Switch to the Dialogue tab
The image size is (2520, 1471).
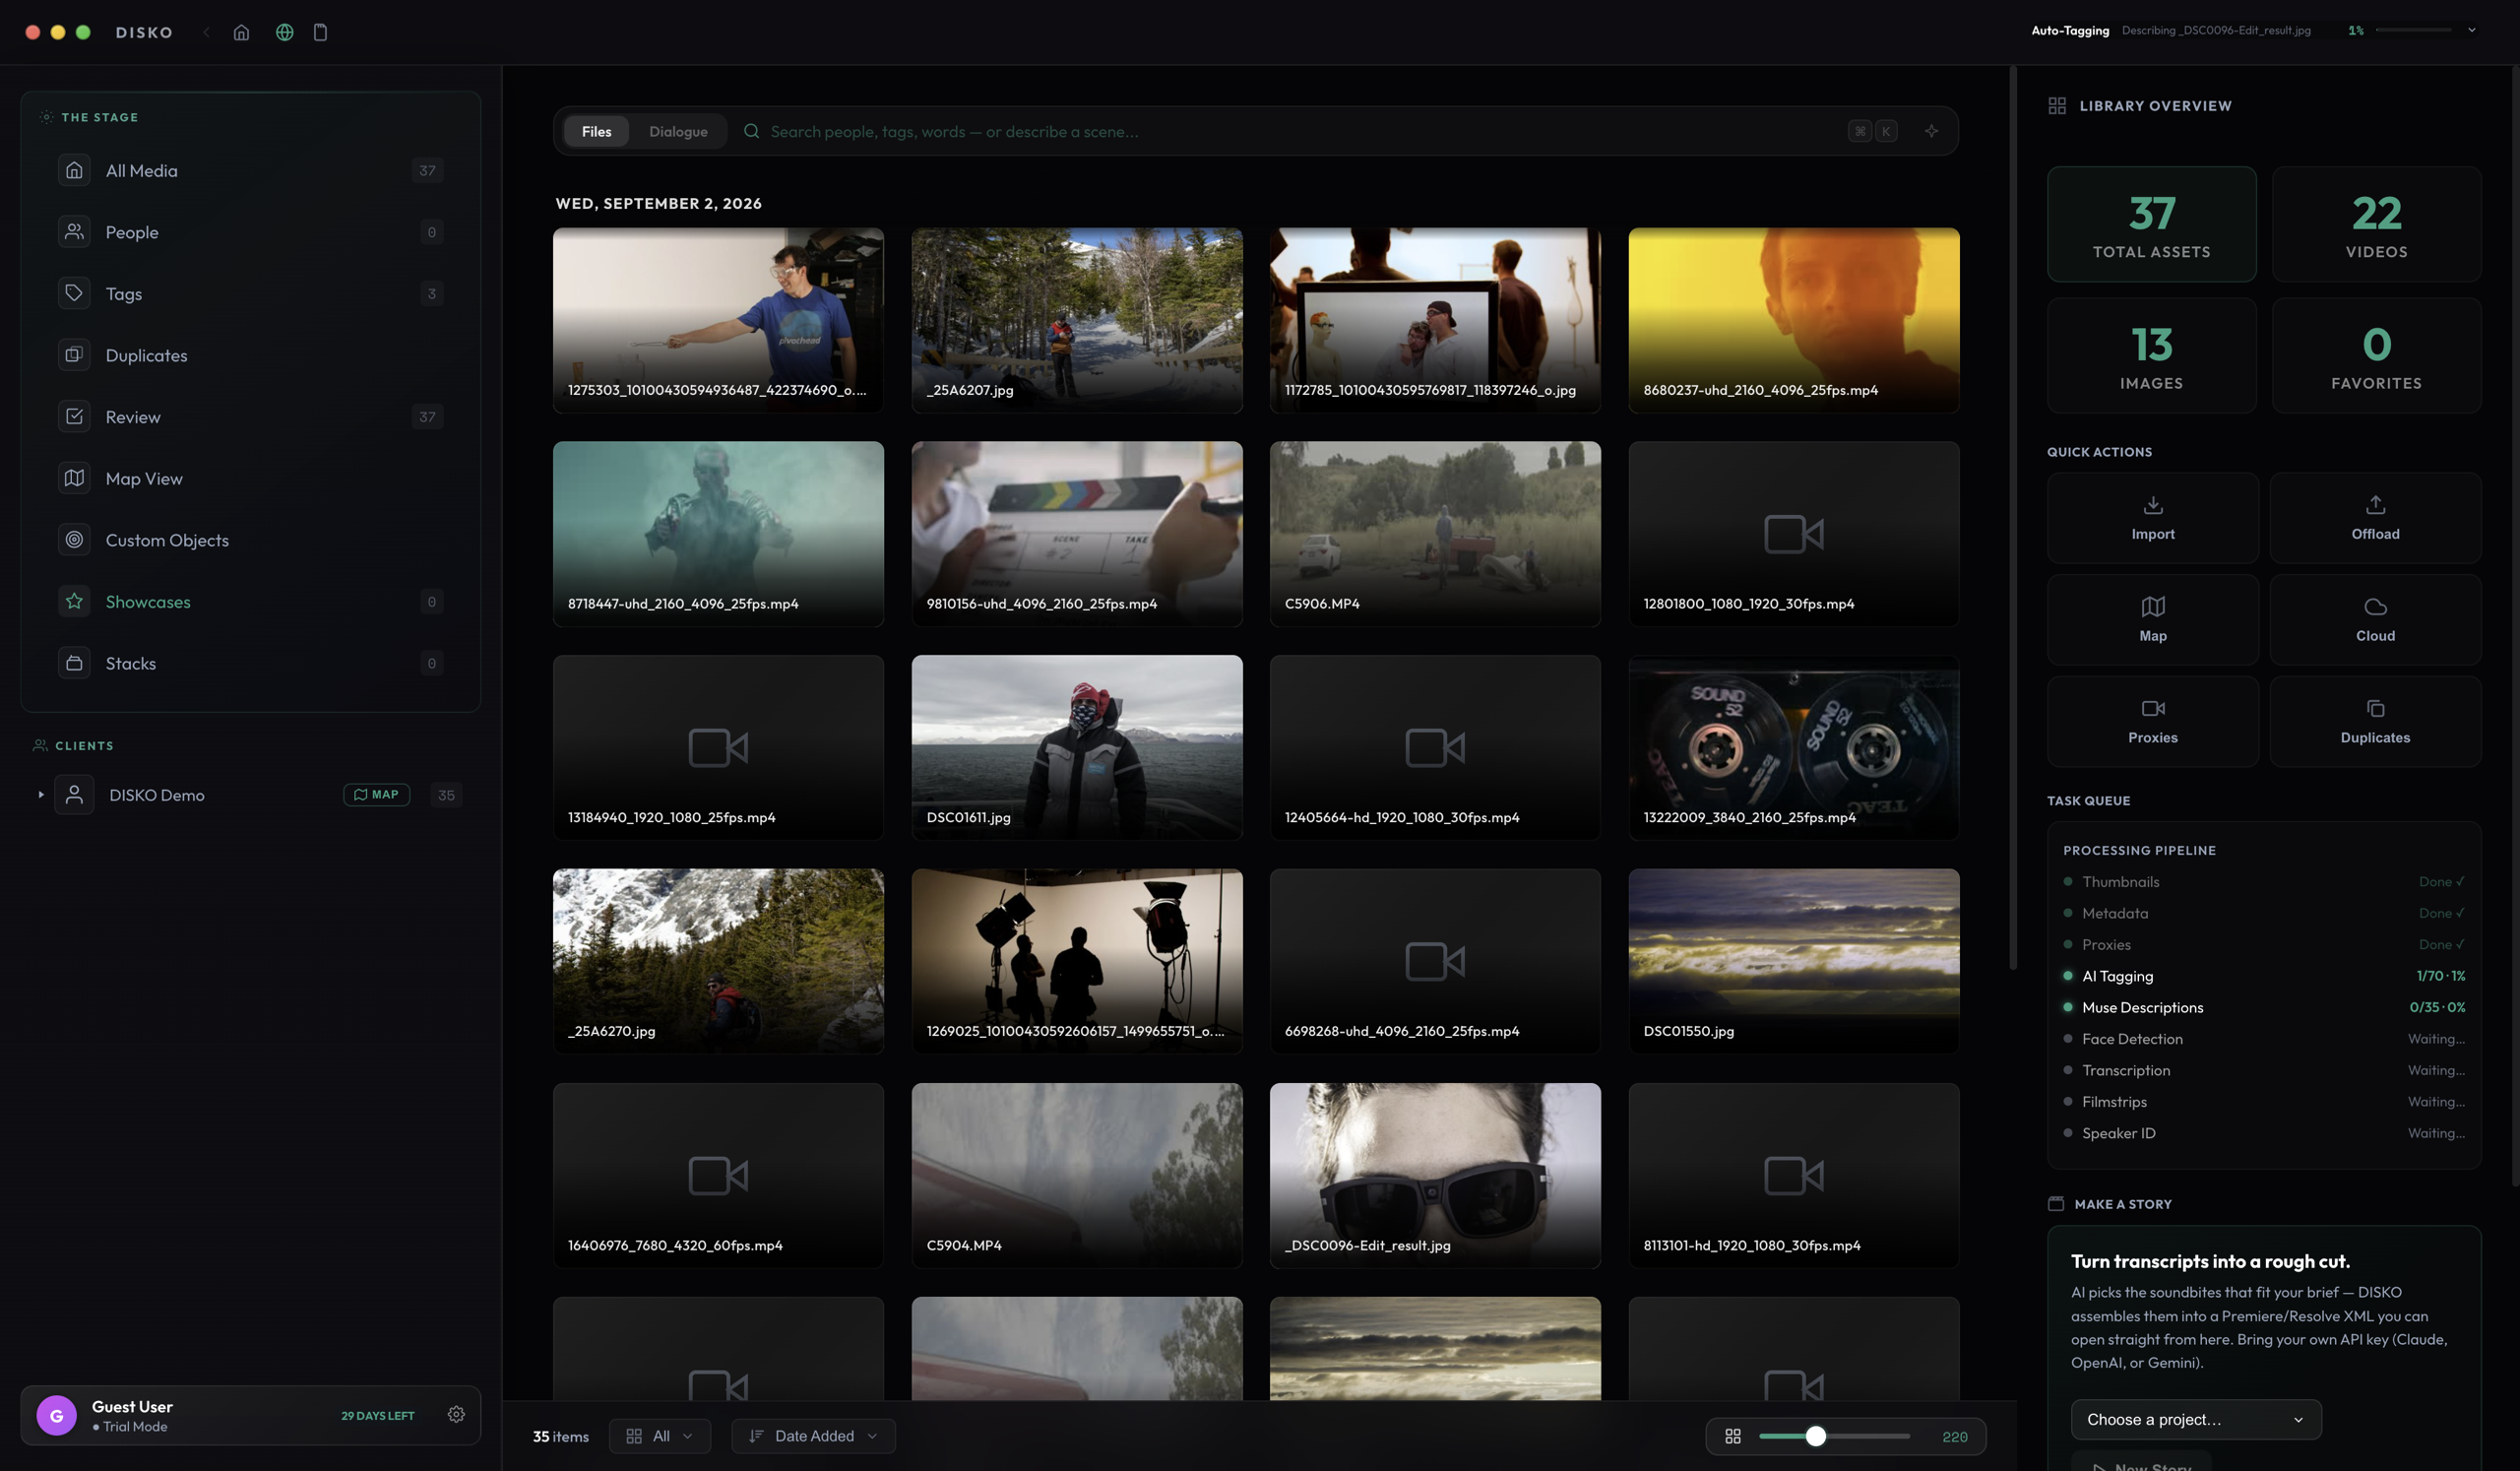[678, 131]
